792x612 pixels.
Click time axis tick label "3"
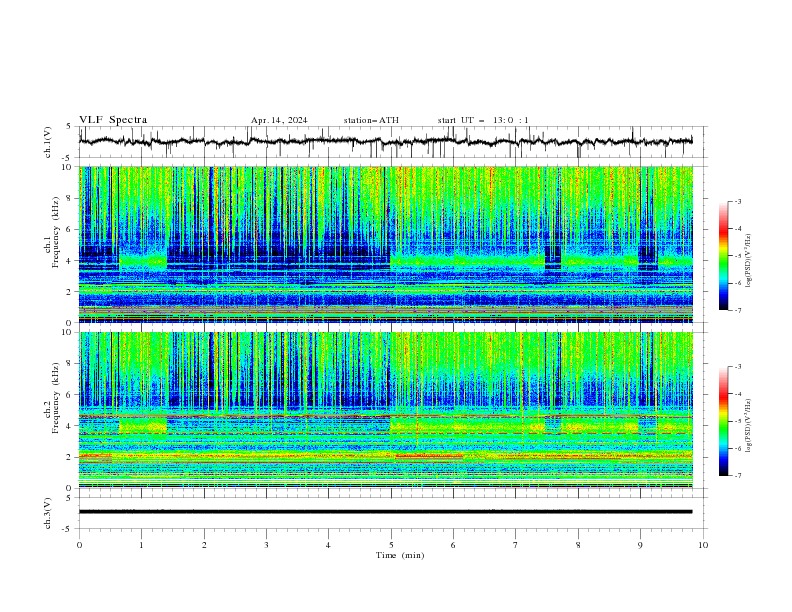[266, 545]
